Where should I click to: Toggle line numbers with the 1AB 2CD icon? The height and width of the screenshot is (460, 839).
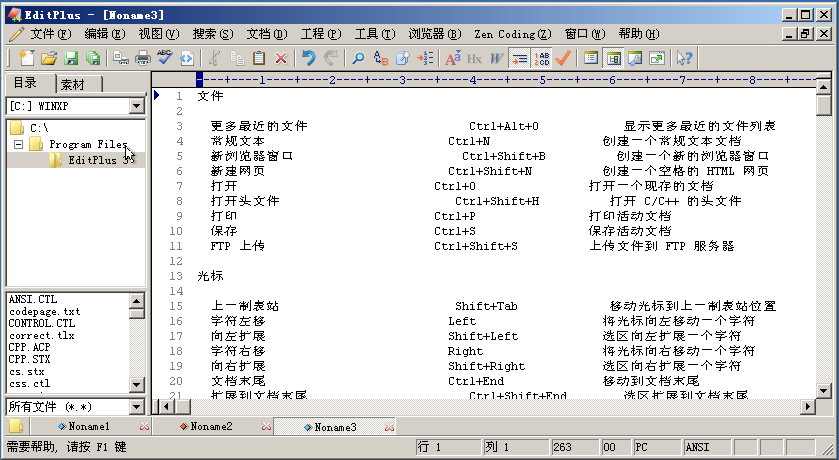coord(541,58)
